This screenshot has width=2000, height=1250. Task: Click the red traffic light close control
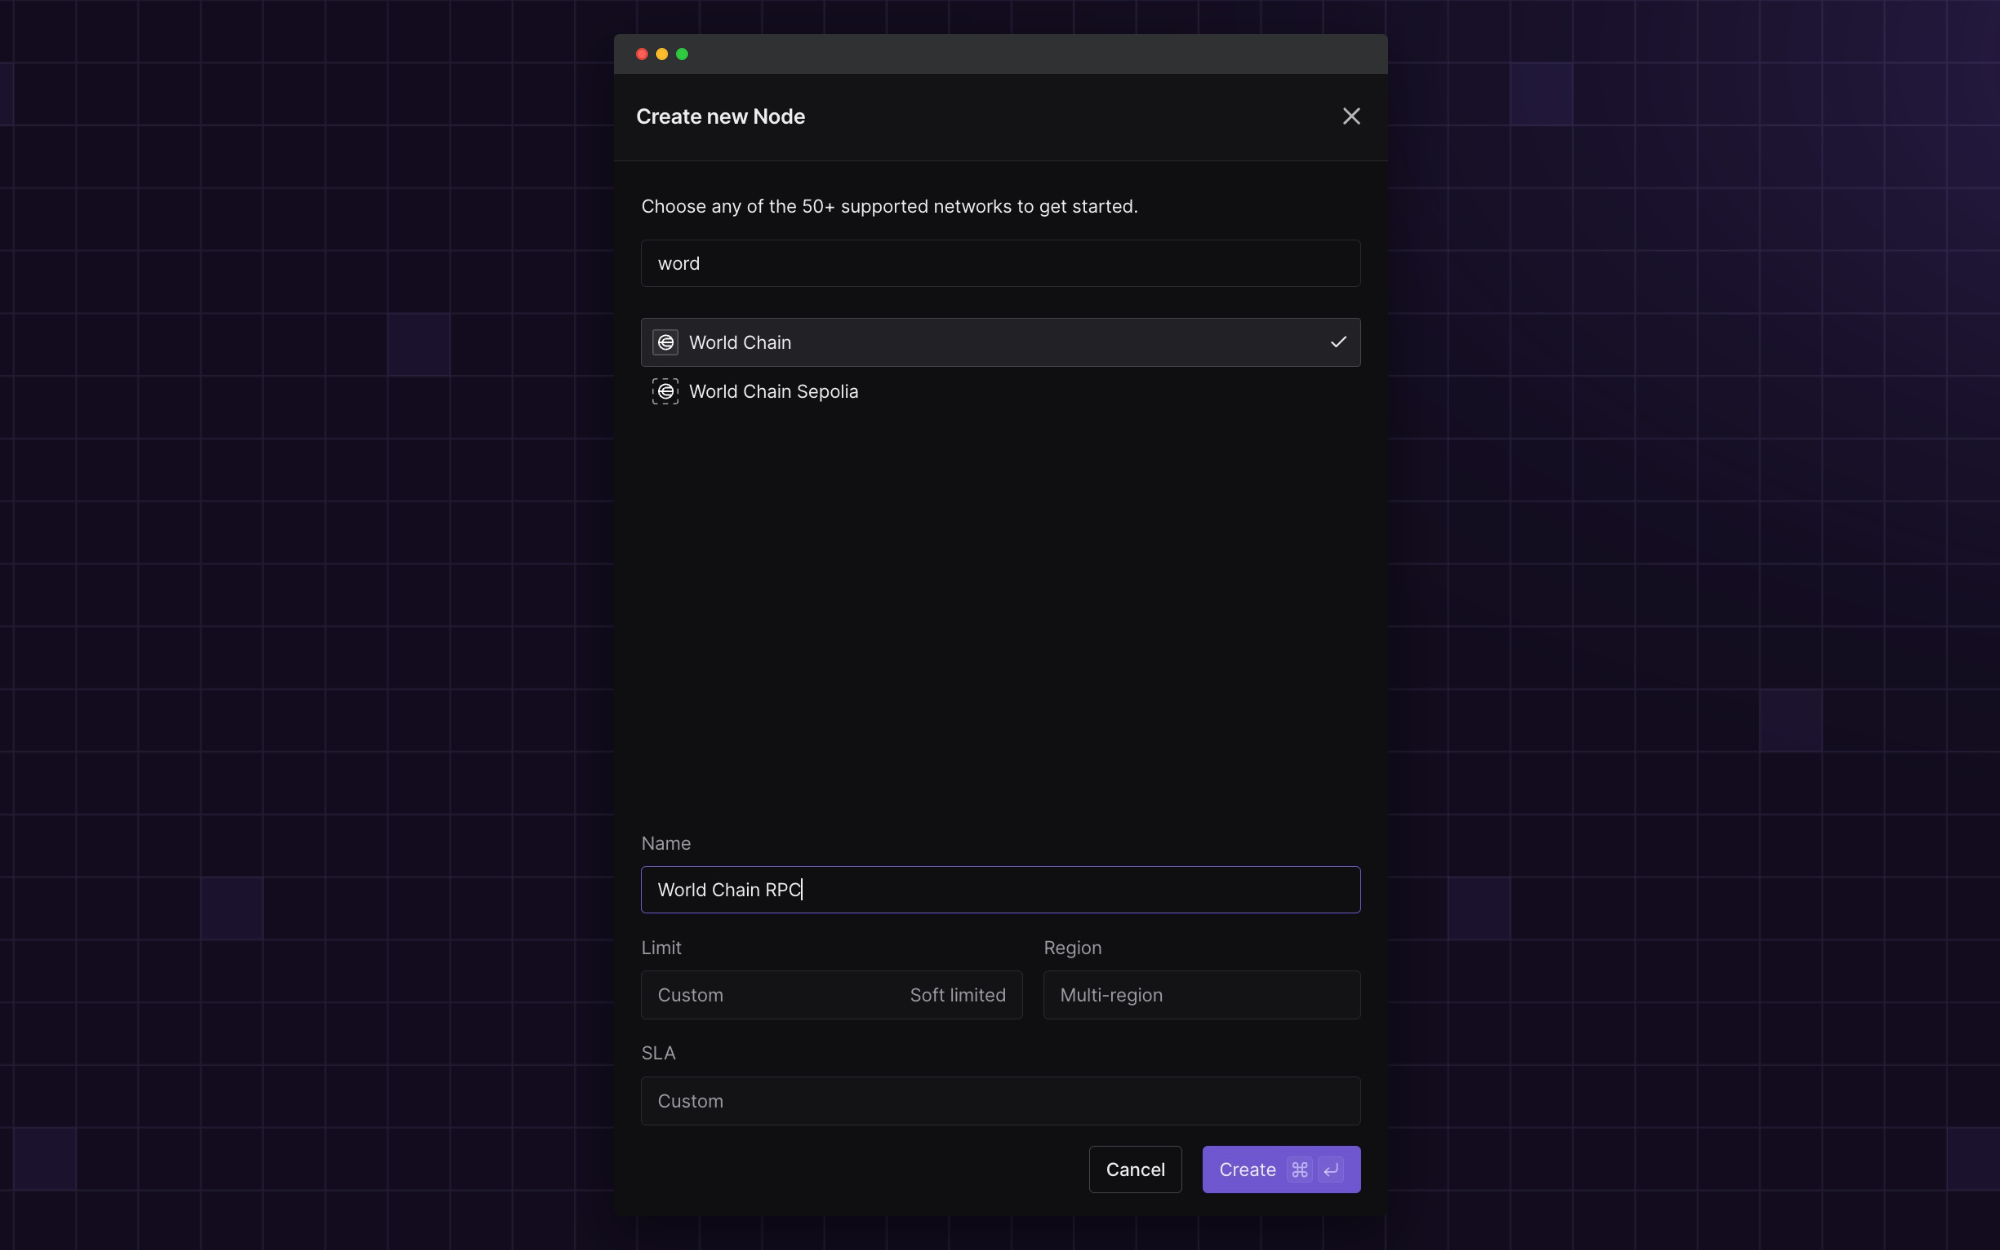pyautogui.click(x=641, y=54)
